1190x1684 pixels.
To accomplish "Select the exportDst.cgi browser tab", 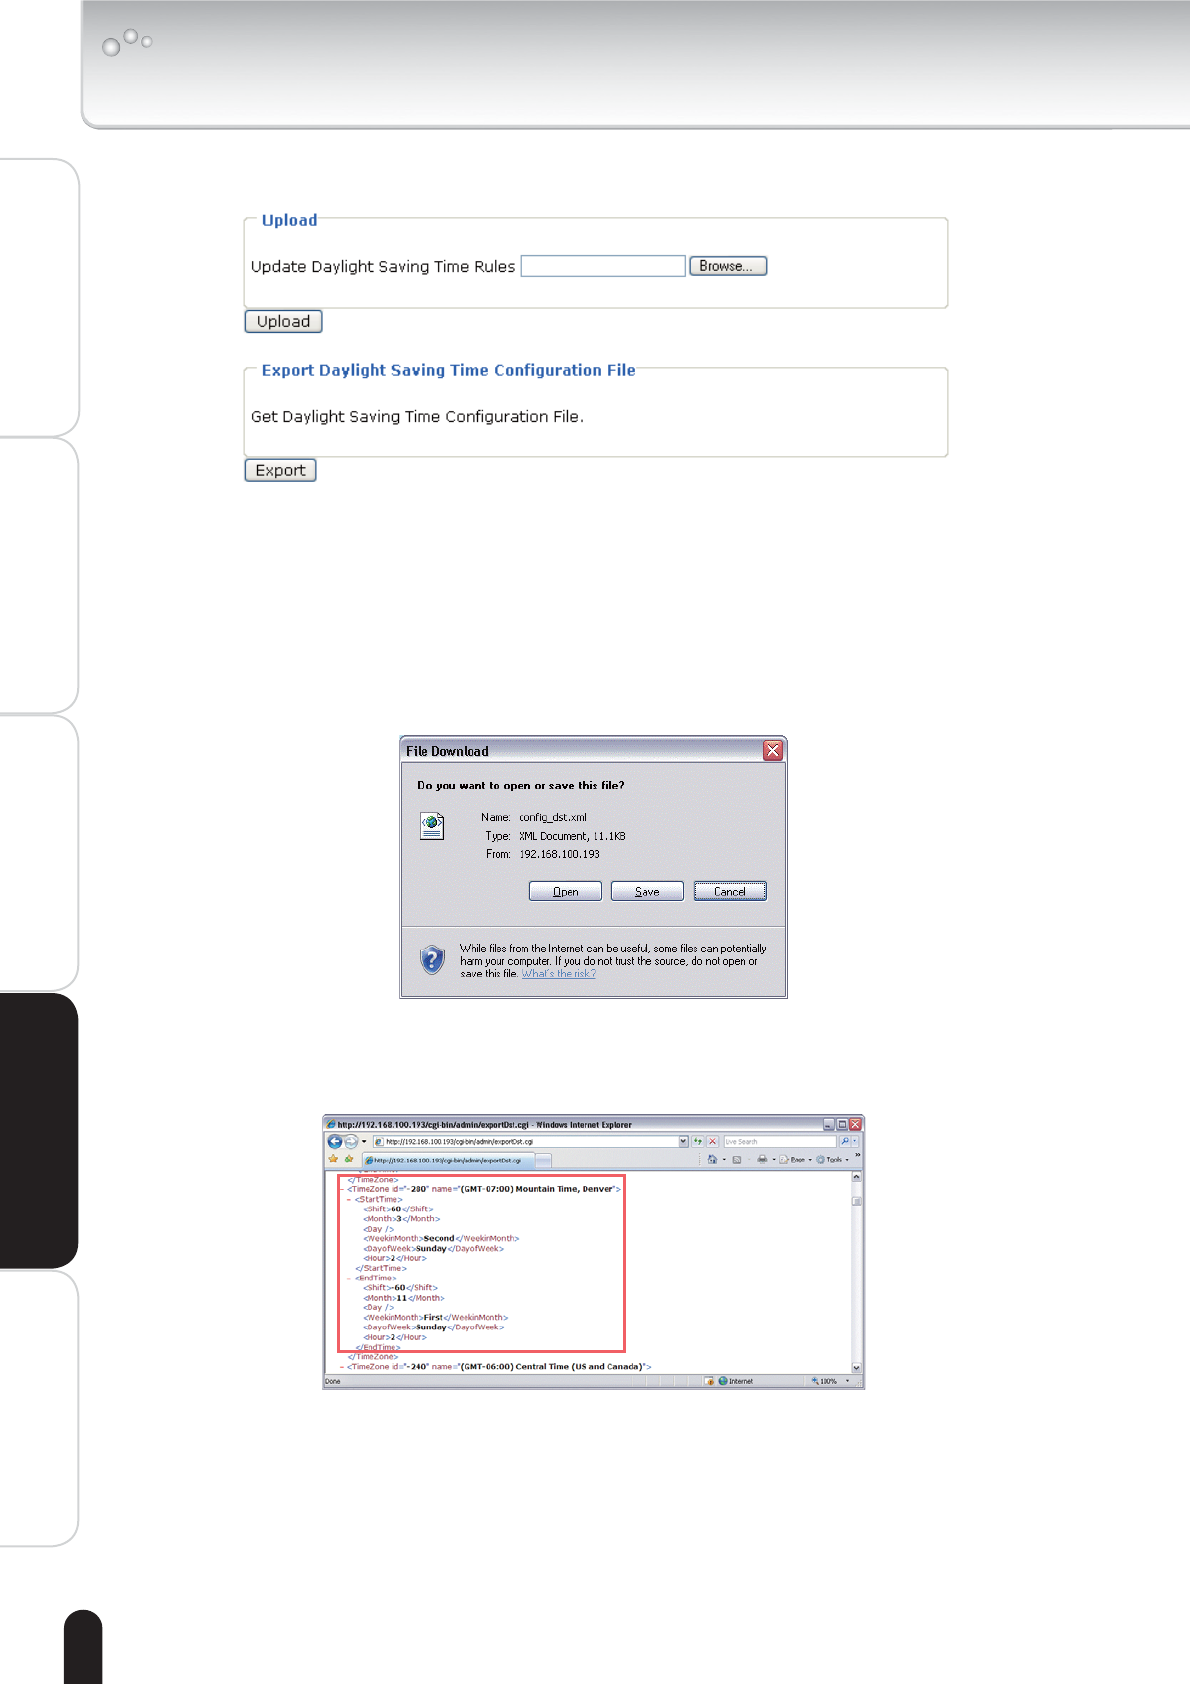I will pos(448,1160).
